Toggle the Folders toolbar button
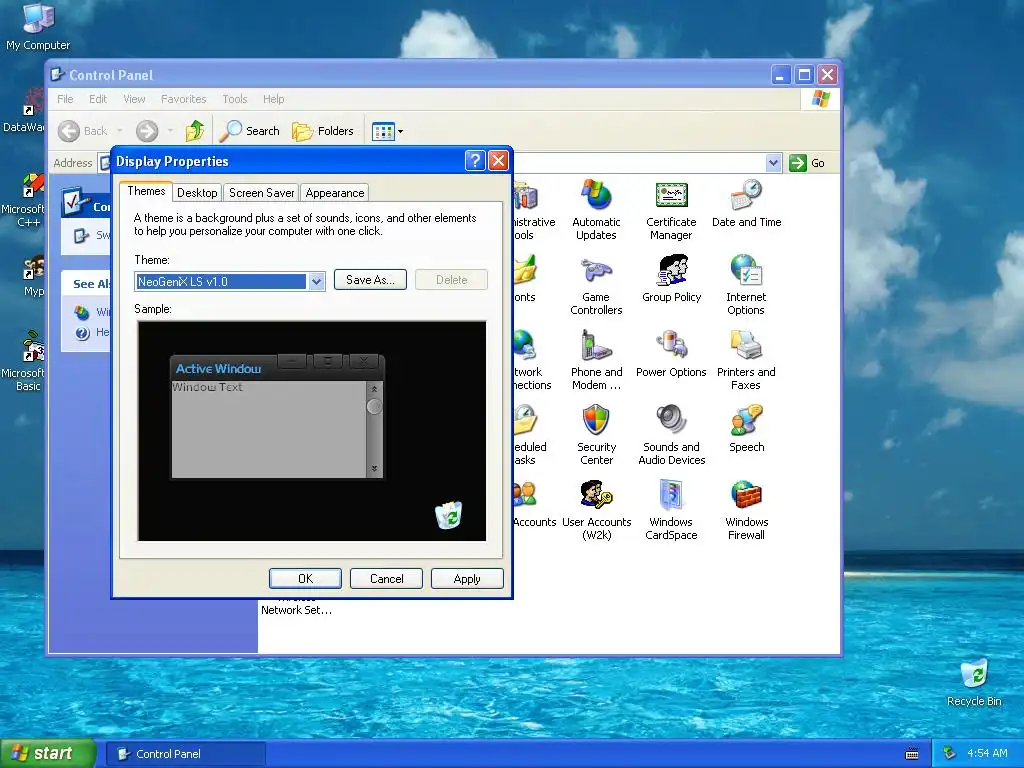The width and height of the screenshot is (1024, 768). [323, 131]
